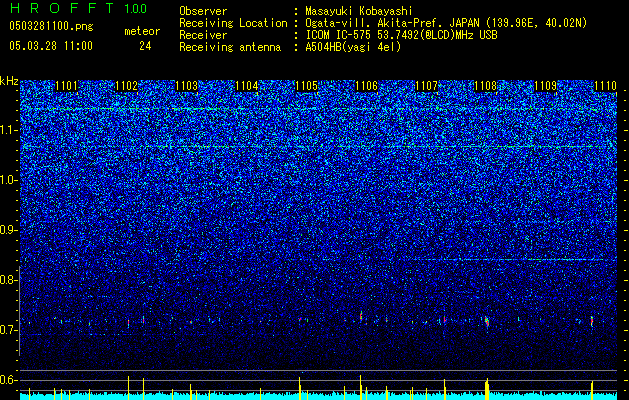Click the meteor echo below 1110
The image size is (629, 400).
click(x=592, y=321)
